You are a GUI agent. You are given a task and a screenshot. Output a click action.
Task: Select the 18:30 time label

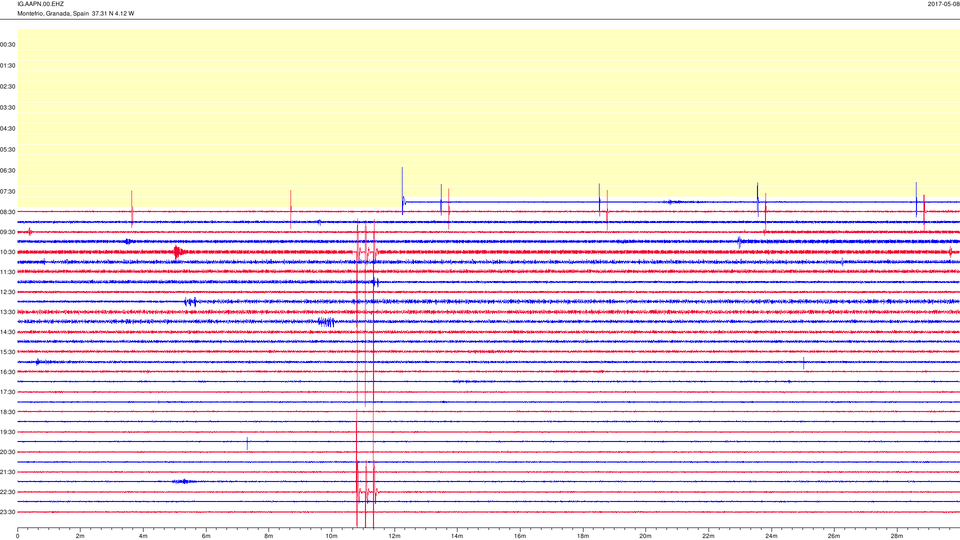[x=8, y=412]
